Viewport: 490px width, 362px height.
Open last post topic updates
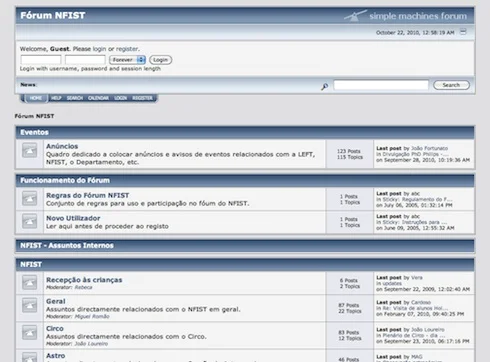pos(392,283)
